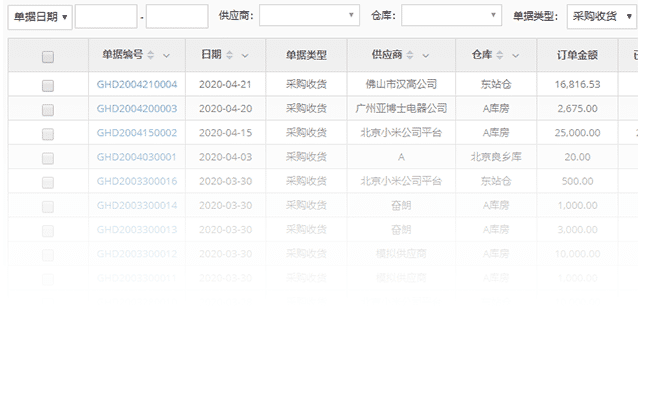Image resolution: width=648 pixels, height=405 pixels.
Task: Select the amount cell 20.00
Action: 577,157
